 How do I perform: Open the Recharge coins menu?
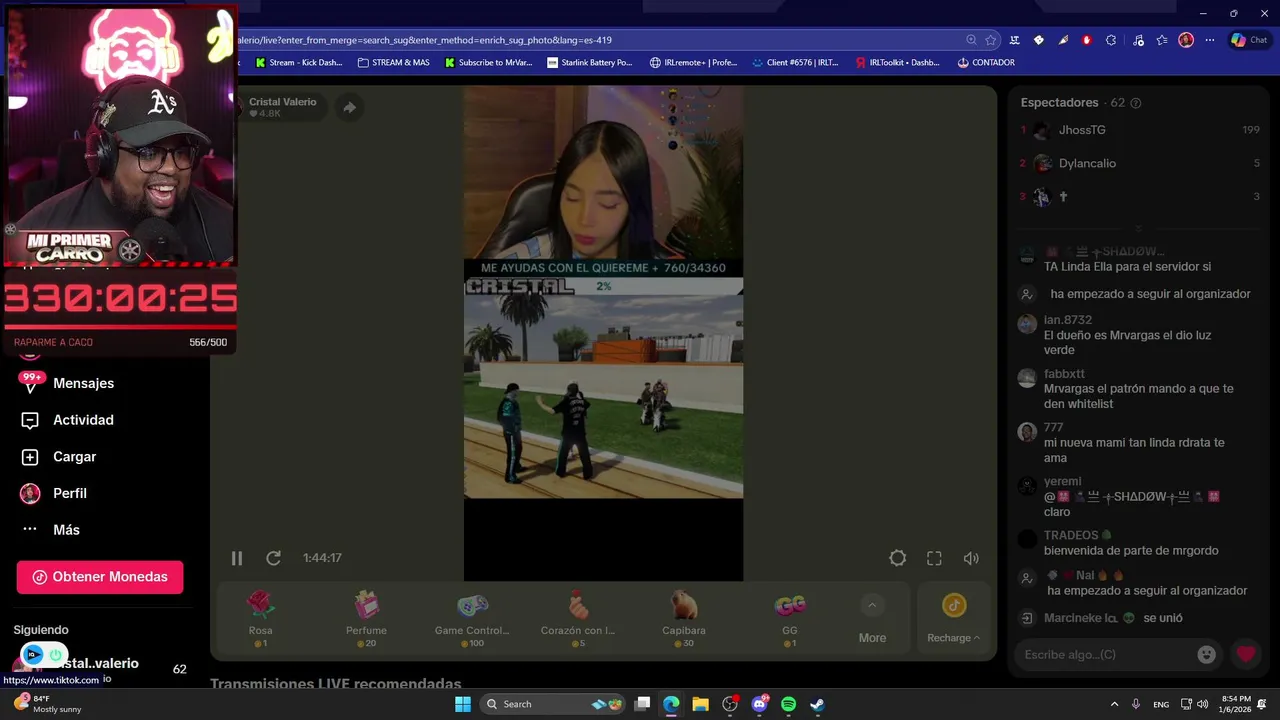[953, 618]
